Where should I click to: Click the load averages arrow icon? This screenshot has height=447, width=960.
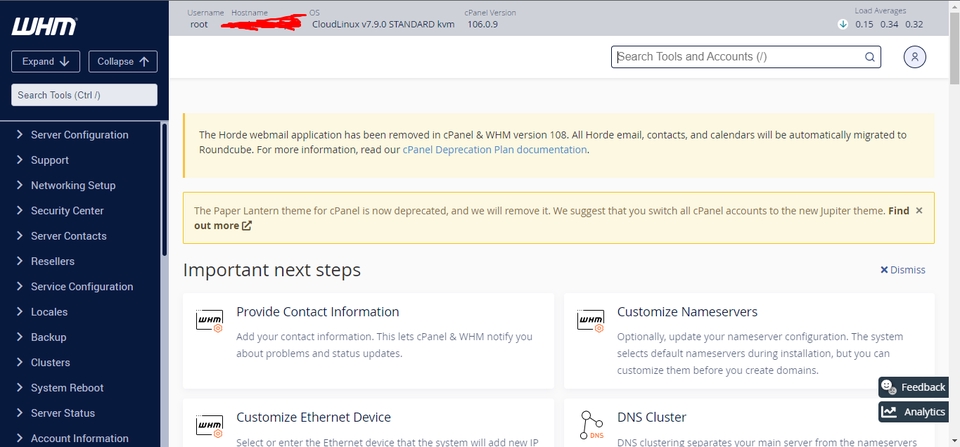pos(843,24)
